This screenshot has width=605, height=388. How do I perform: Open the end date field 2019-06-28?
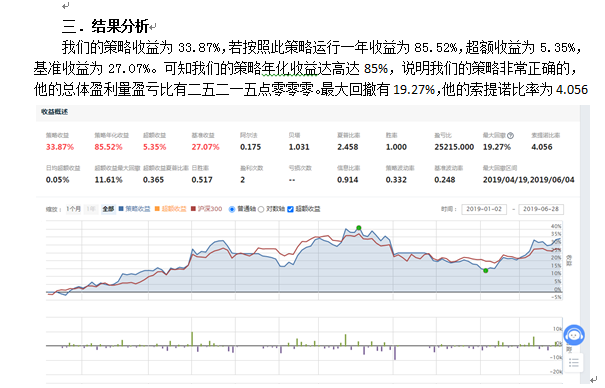tap(541, 209)
